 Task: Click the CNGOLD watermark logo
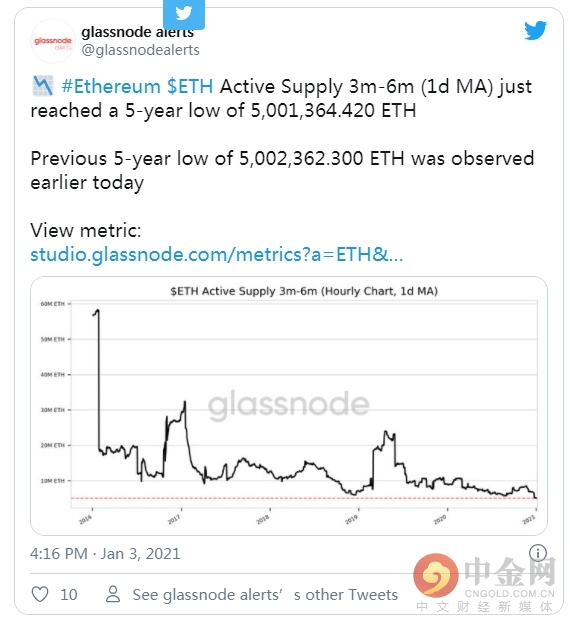[x=484, y=583]
